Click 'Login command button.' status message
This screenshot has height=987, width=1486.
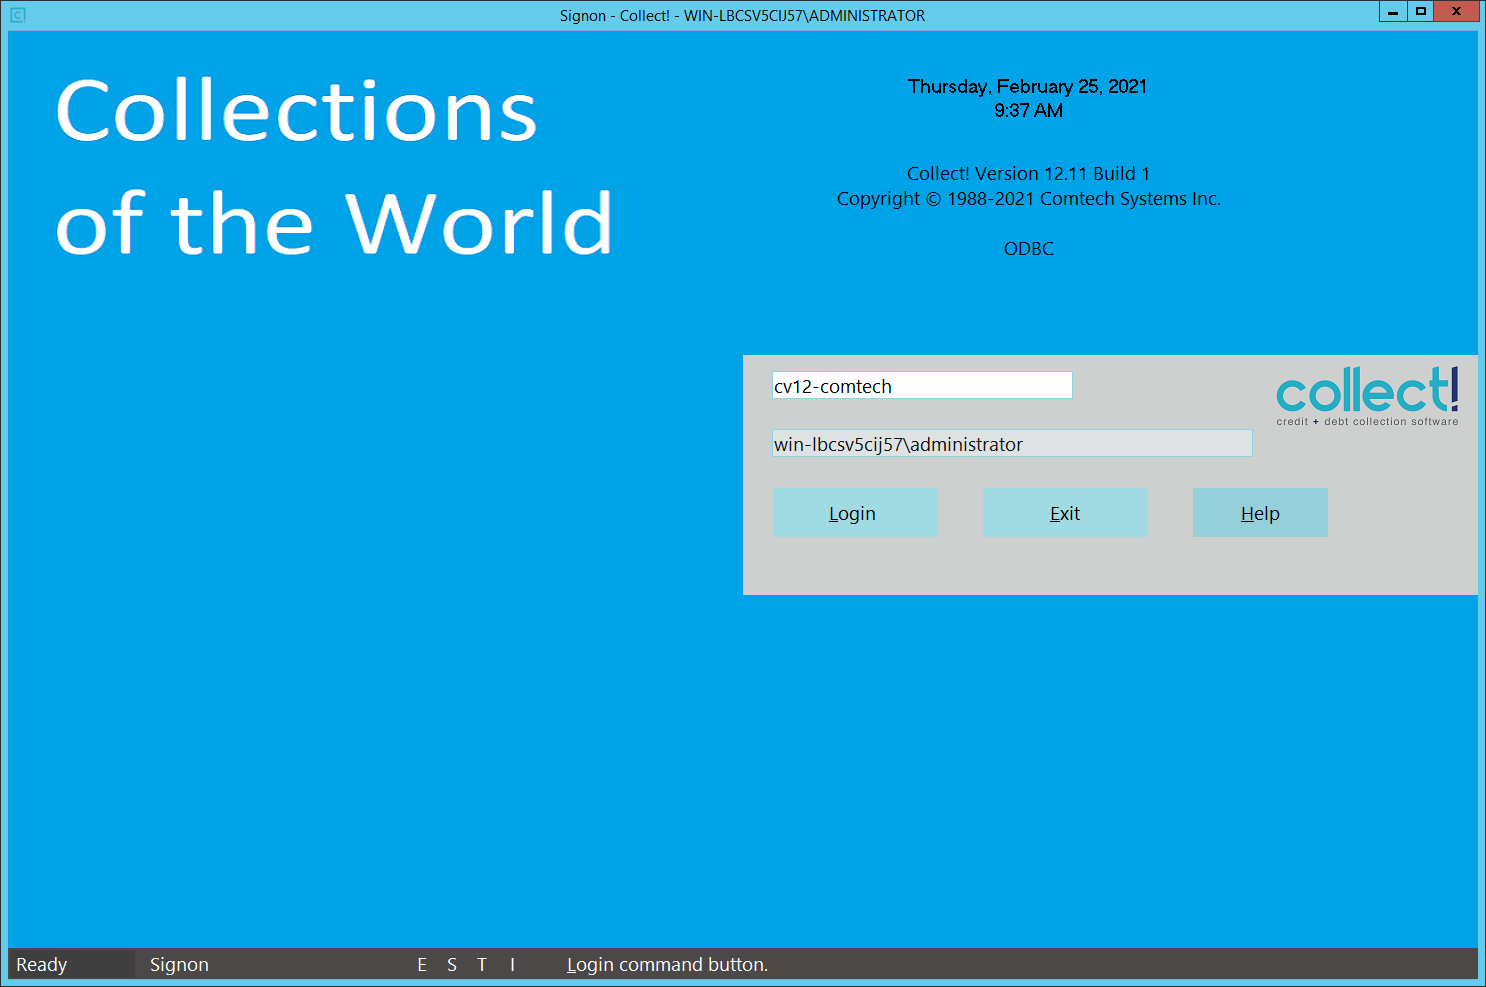tap(668, 965)
